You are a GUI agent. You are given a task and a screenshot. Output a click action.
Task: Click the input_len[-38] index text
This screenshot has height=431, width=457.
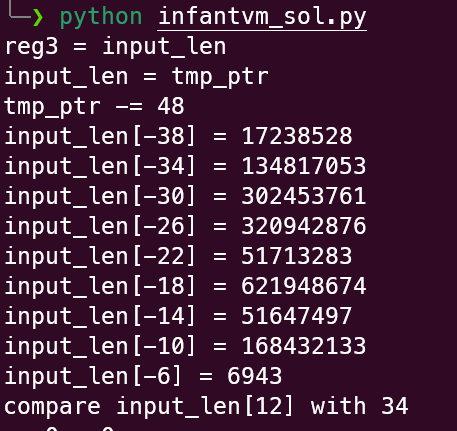coord(100,136)
